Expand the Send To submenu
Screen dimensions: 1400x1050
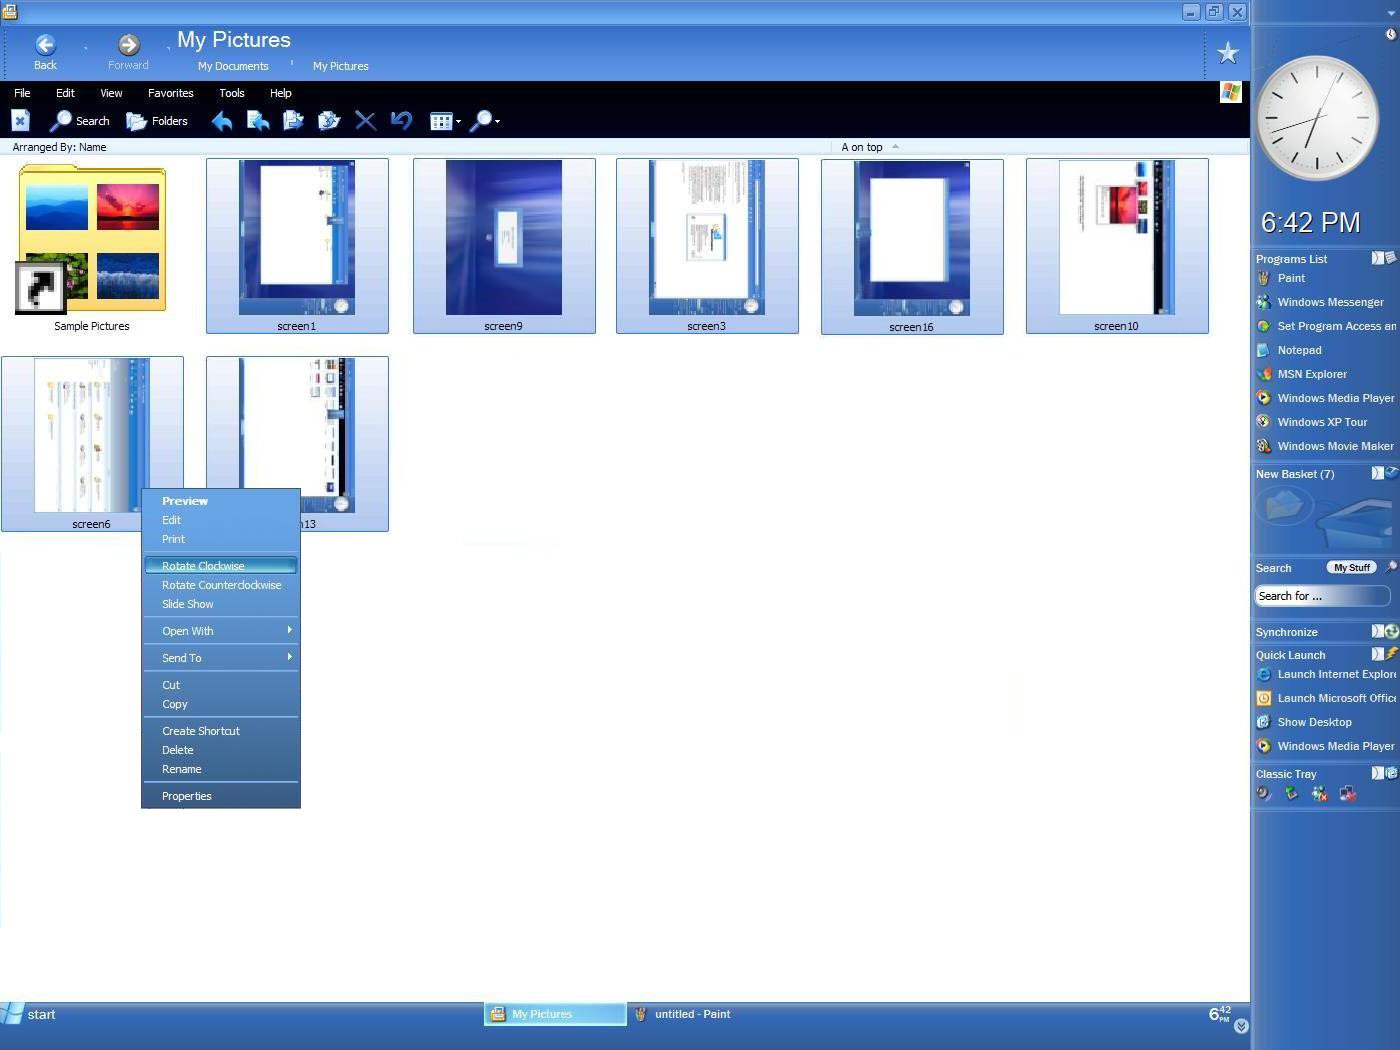coord(220,658)
